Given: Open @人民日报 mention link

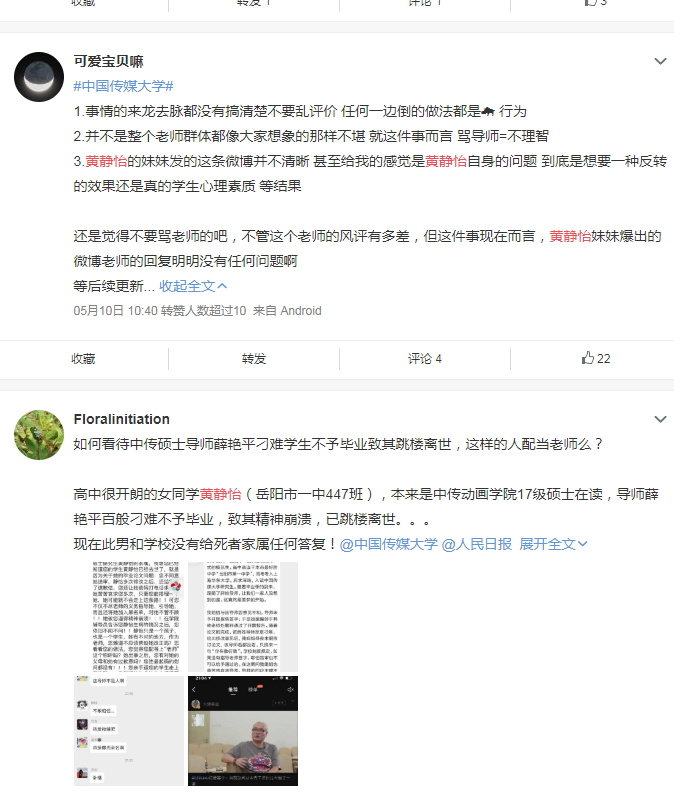Looking at the screenshot, I should click(x=477, y=544).
